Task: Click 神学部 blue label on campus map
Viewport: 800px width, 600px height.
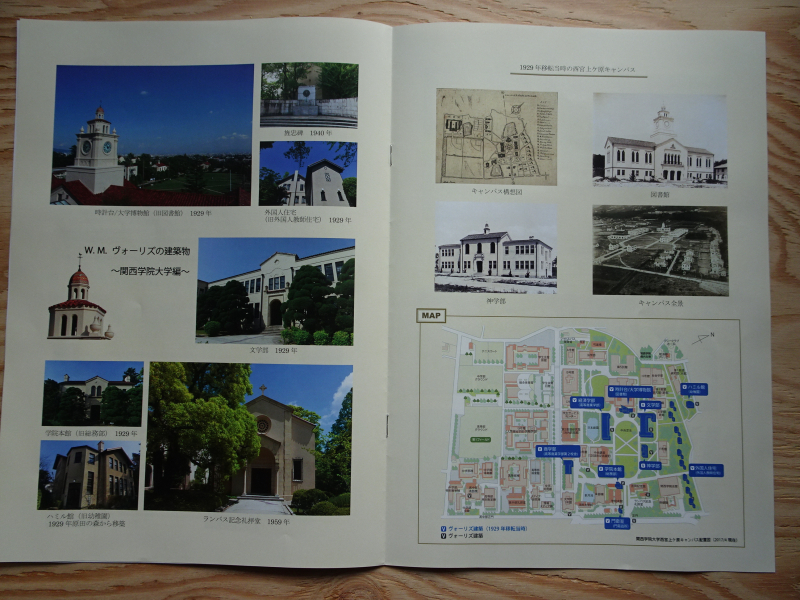Action: click(650, 466)
